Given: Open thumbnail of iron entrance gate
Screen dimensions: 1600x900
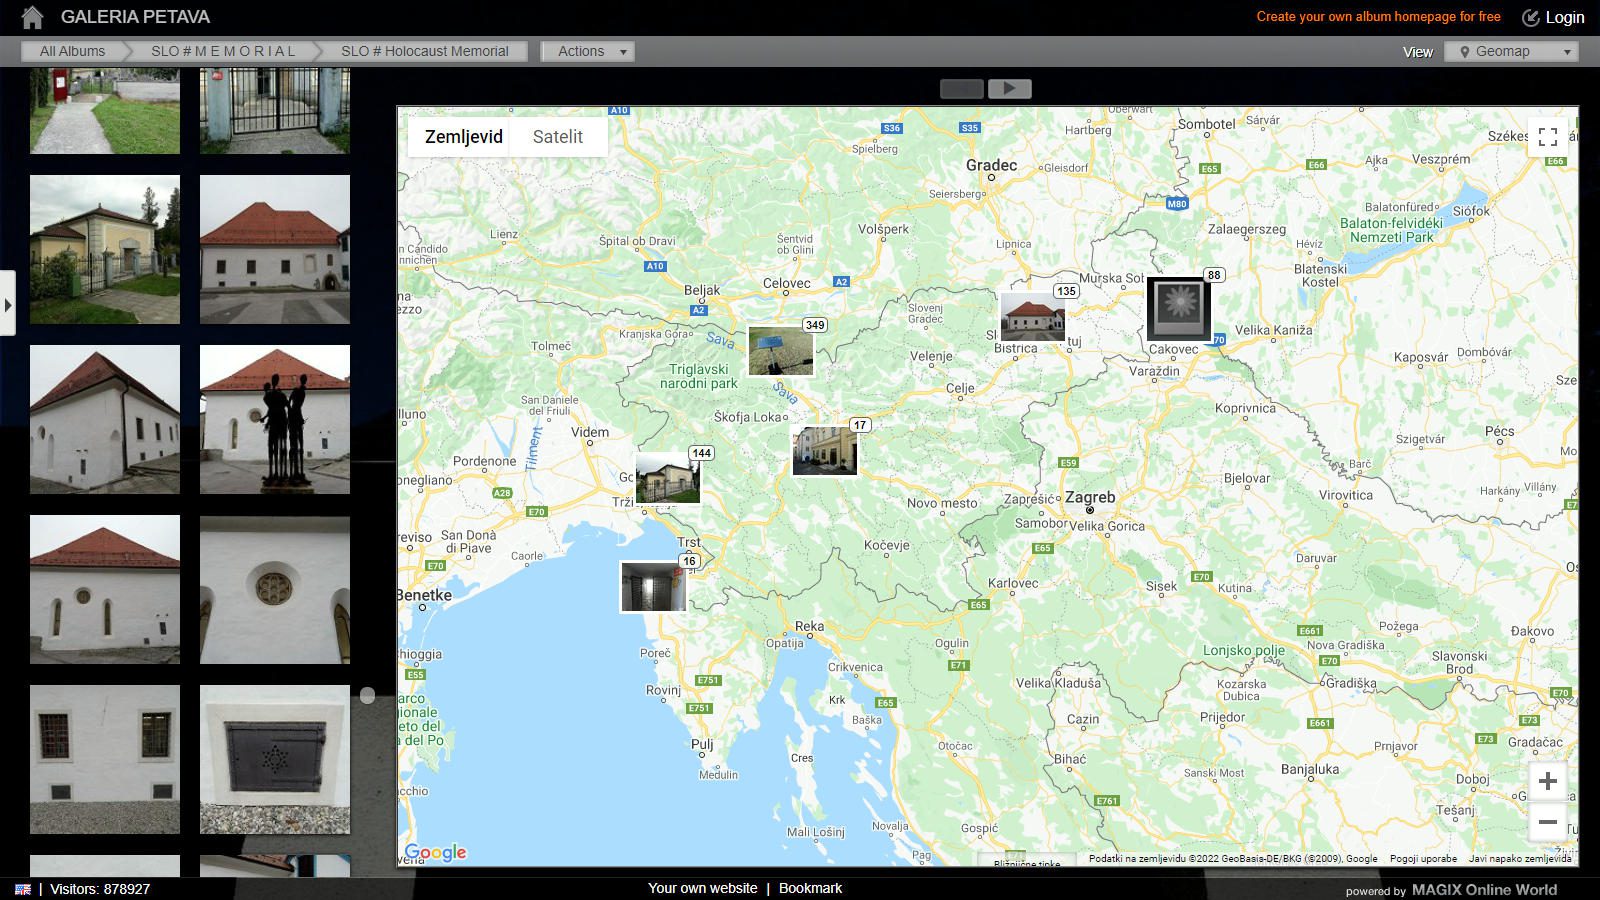Looking at the screenshot, I should pyautogui.click(x=275, y=110).
